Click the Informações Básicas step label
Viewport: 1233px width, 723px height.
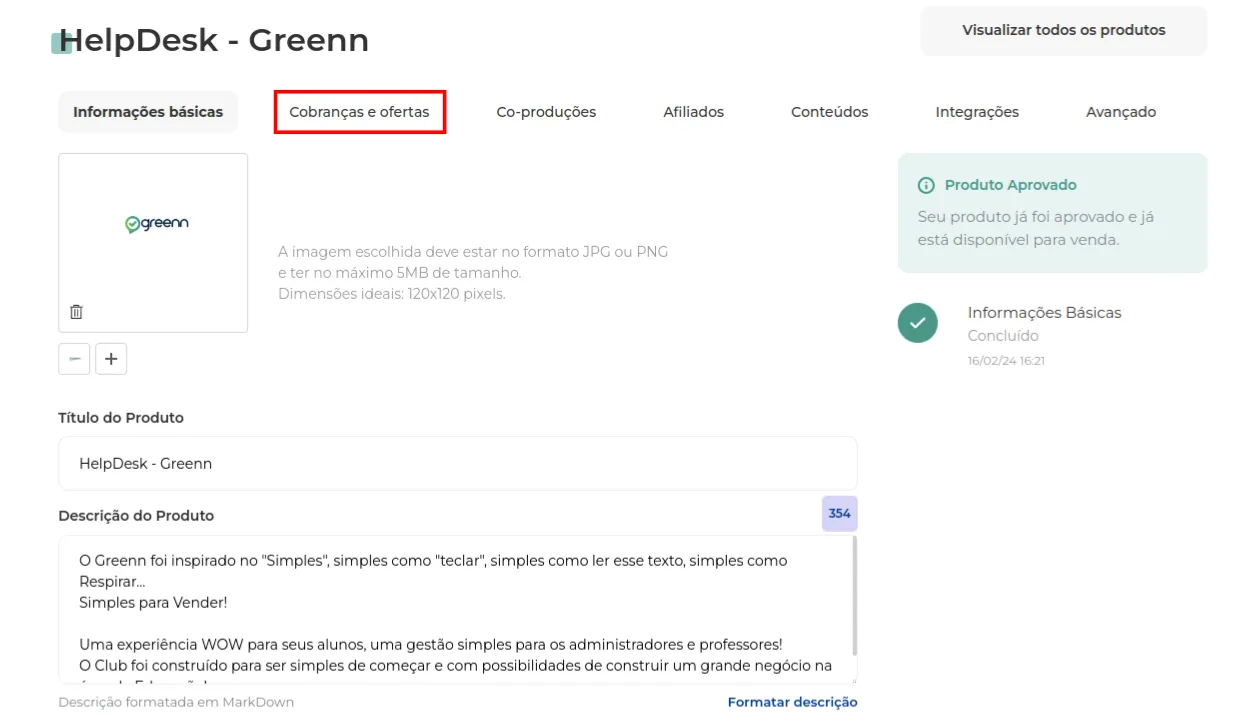coord(1044,313)
